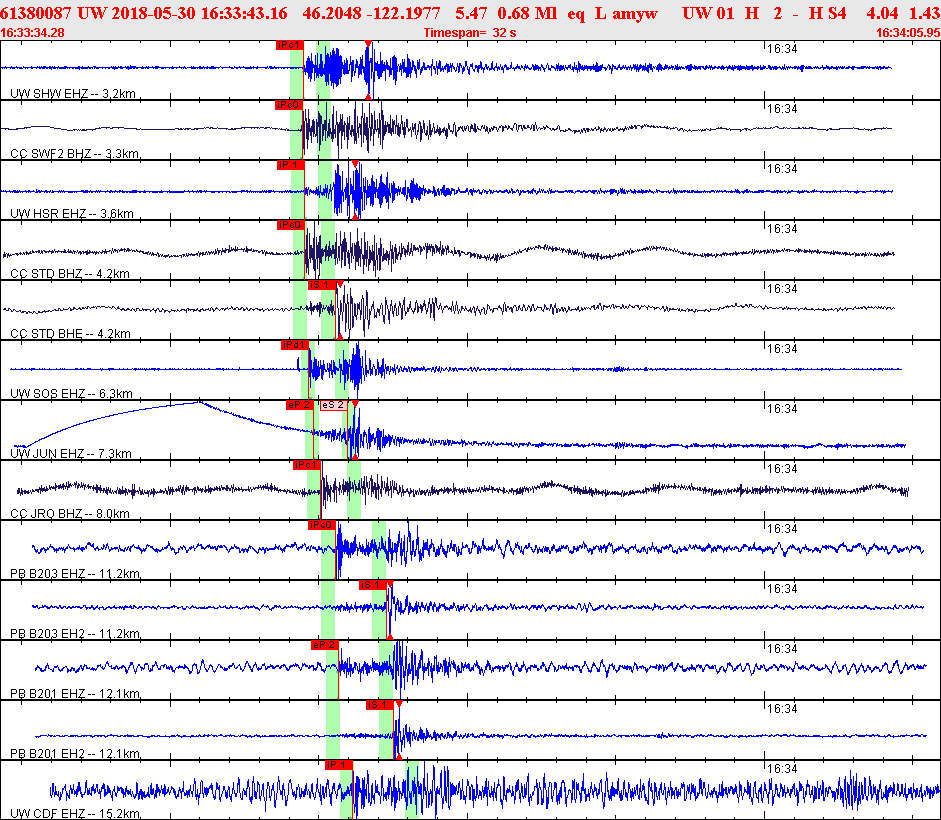The image size is (941, 820).
Task: Click the red triangle marker on HSR EHZ trace
Action: tap(355, 164)
